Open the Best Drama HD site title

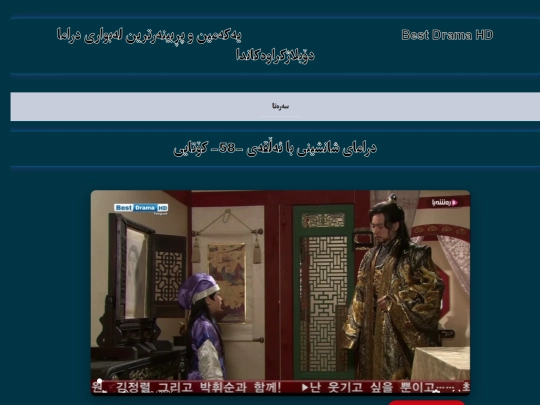447,35
